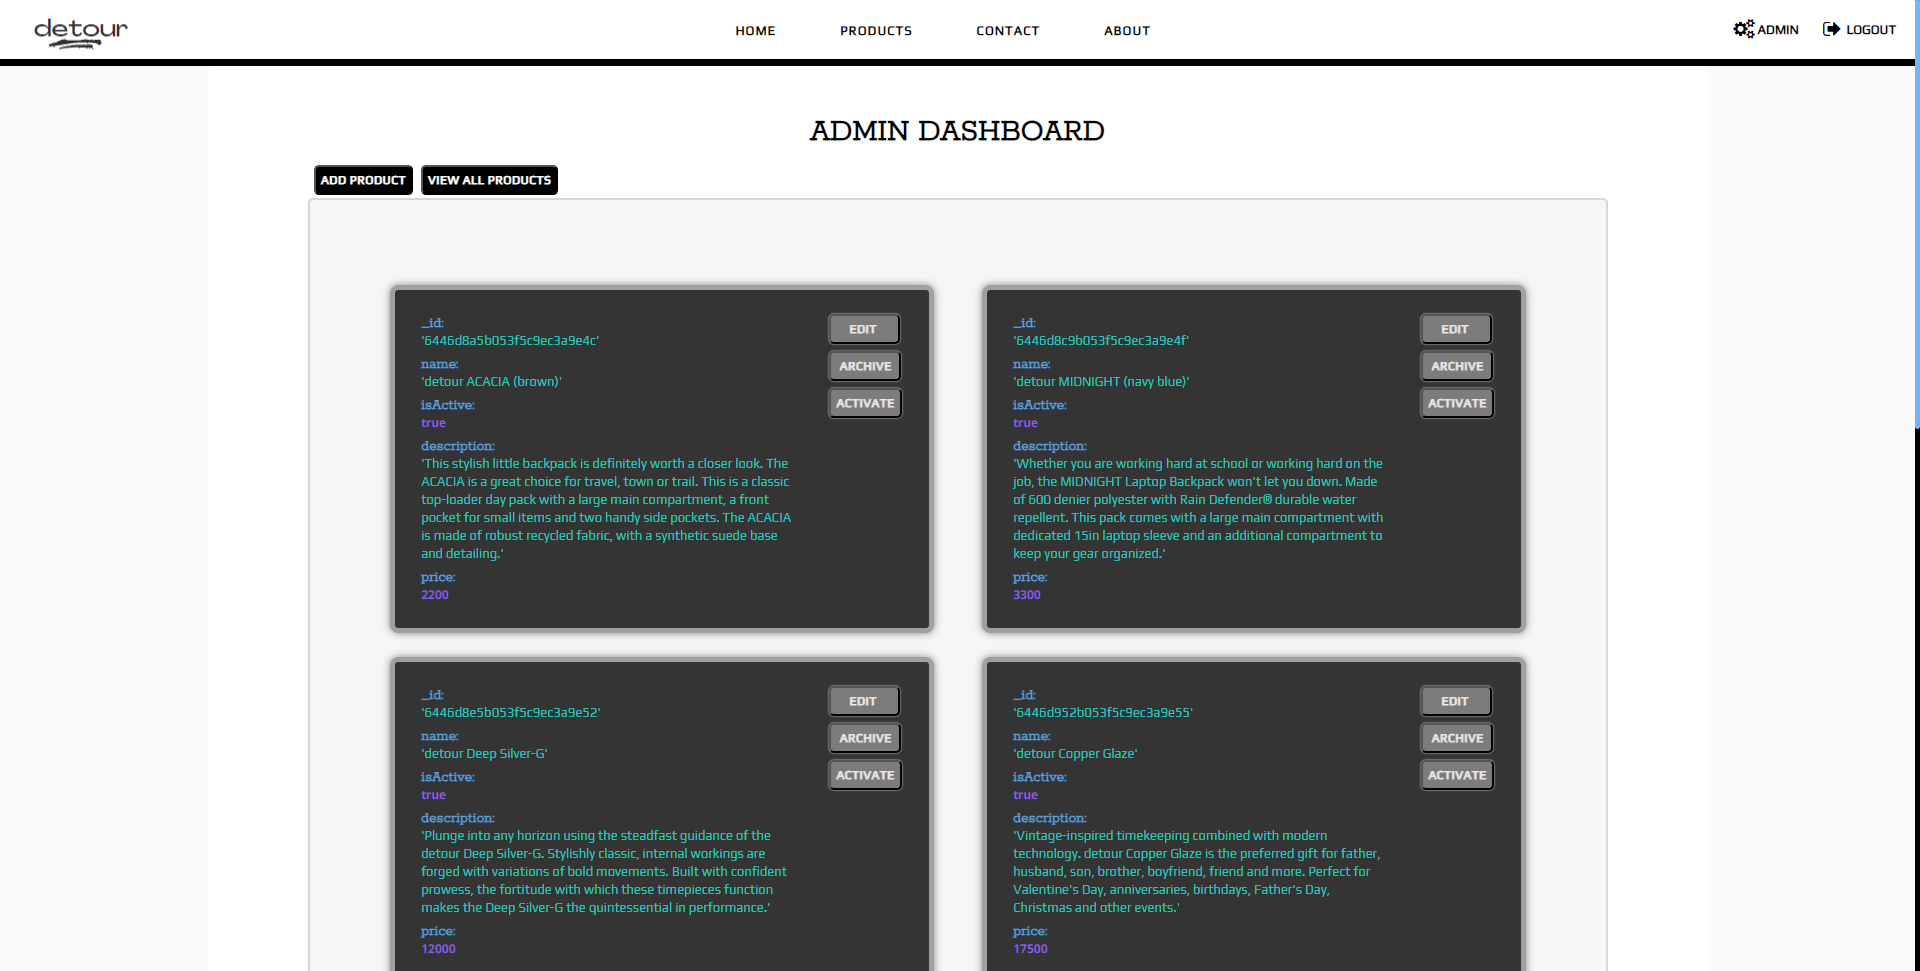Image resolution: width=1920 pixels, height=971 pixels.
Task: Click the ACACIA description paragraph
Action: (x=606, y=509)
